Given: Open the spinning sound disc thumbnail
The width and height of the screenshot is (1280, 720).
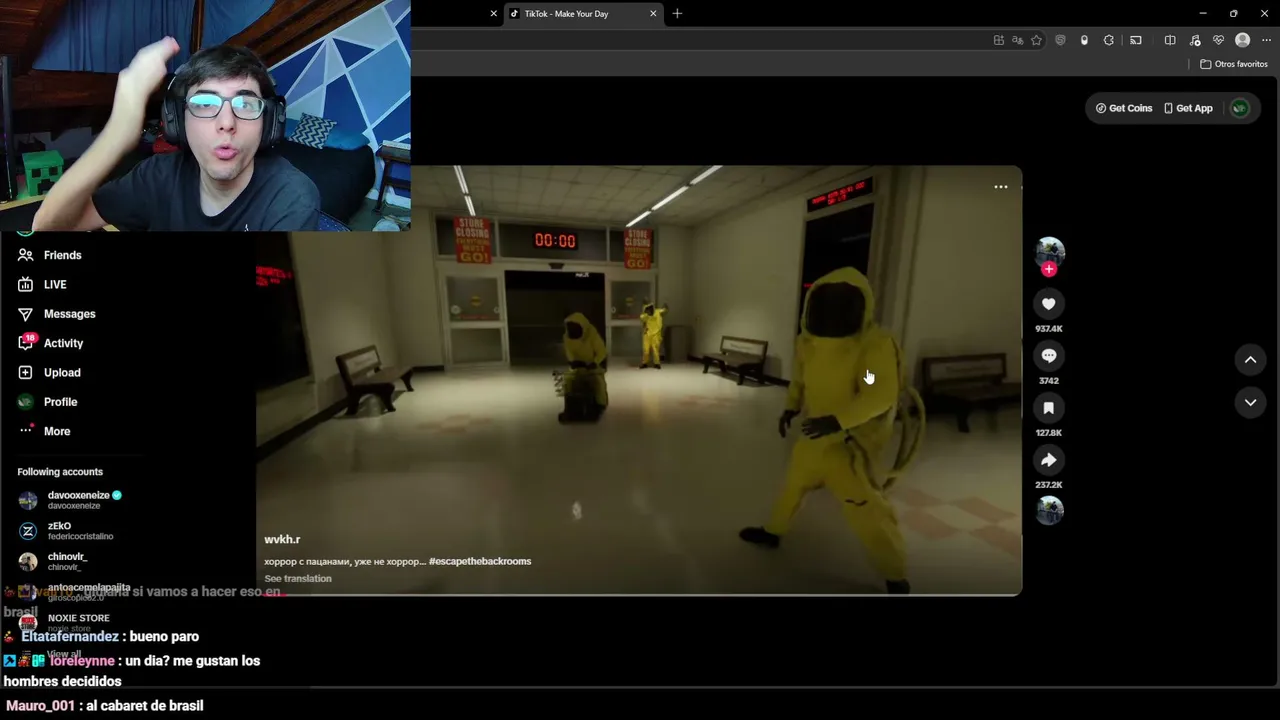Looking at the screenshot, I should click(x=1049, y=511).
